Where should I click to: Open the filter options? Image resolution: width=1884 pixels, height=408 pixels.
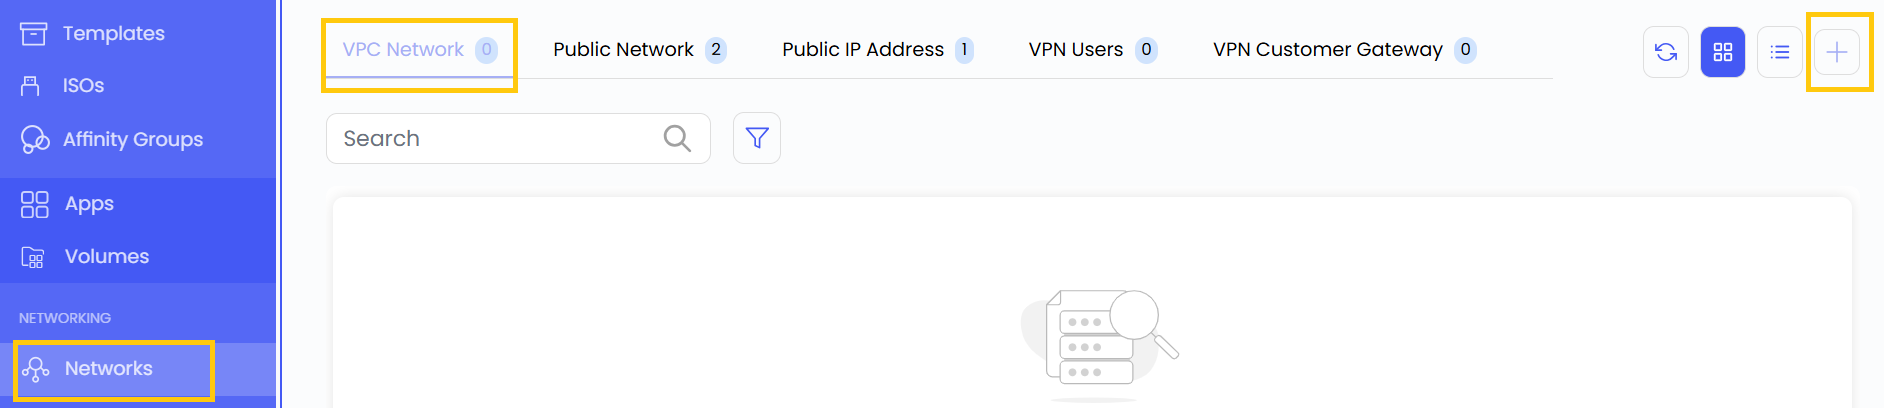757,138
